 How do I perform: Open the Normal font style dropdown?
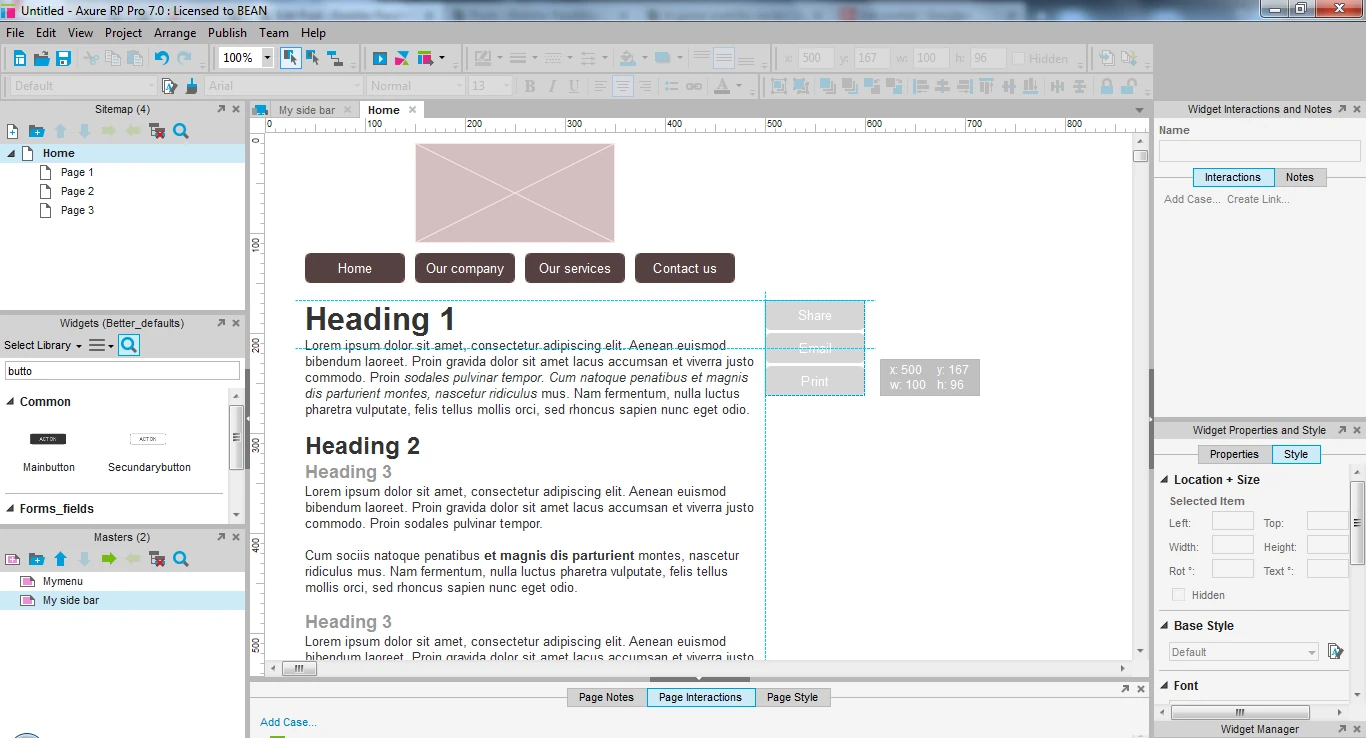pyautogui.click(x=458, y=86)
